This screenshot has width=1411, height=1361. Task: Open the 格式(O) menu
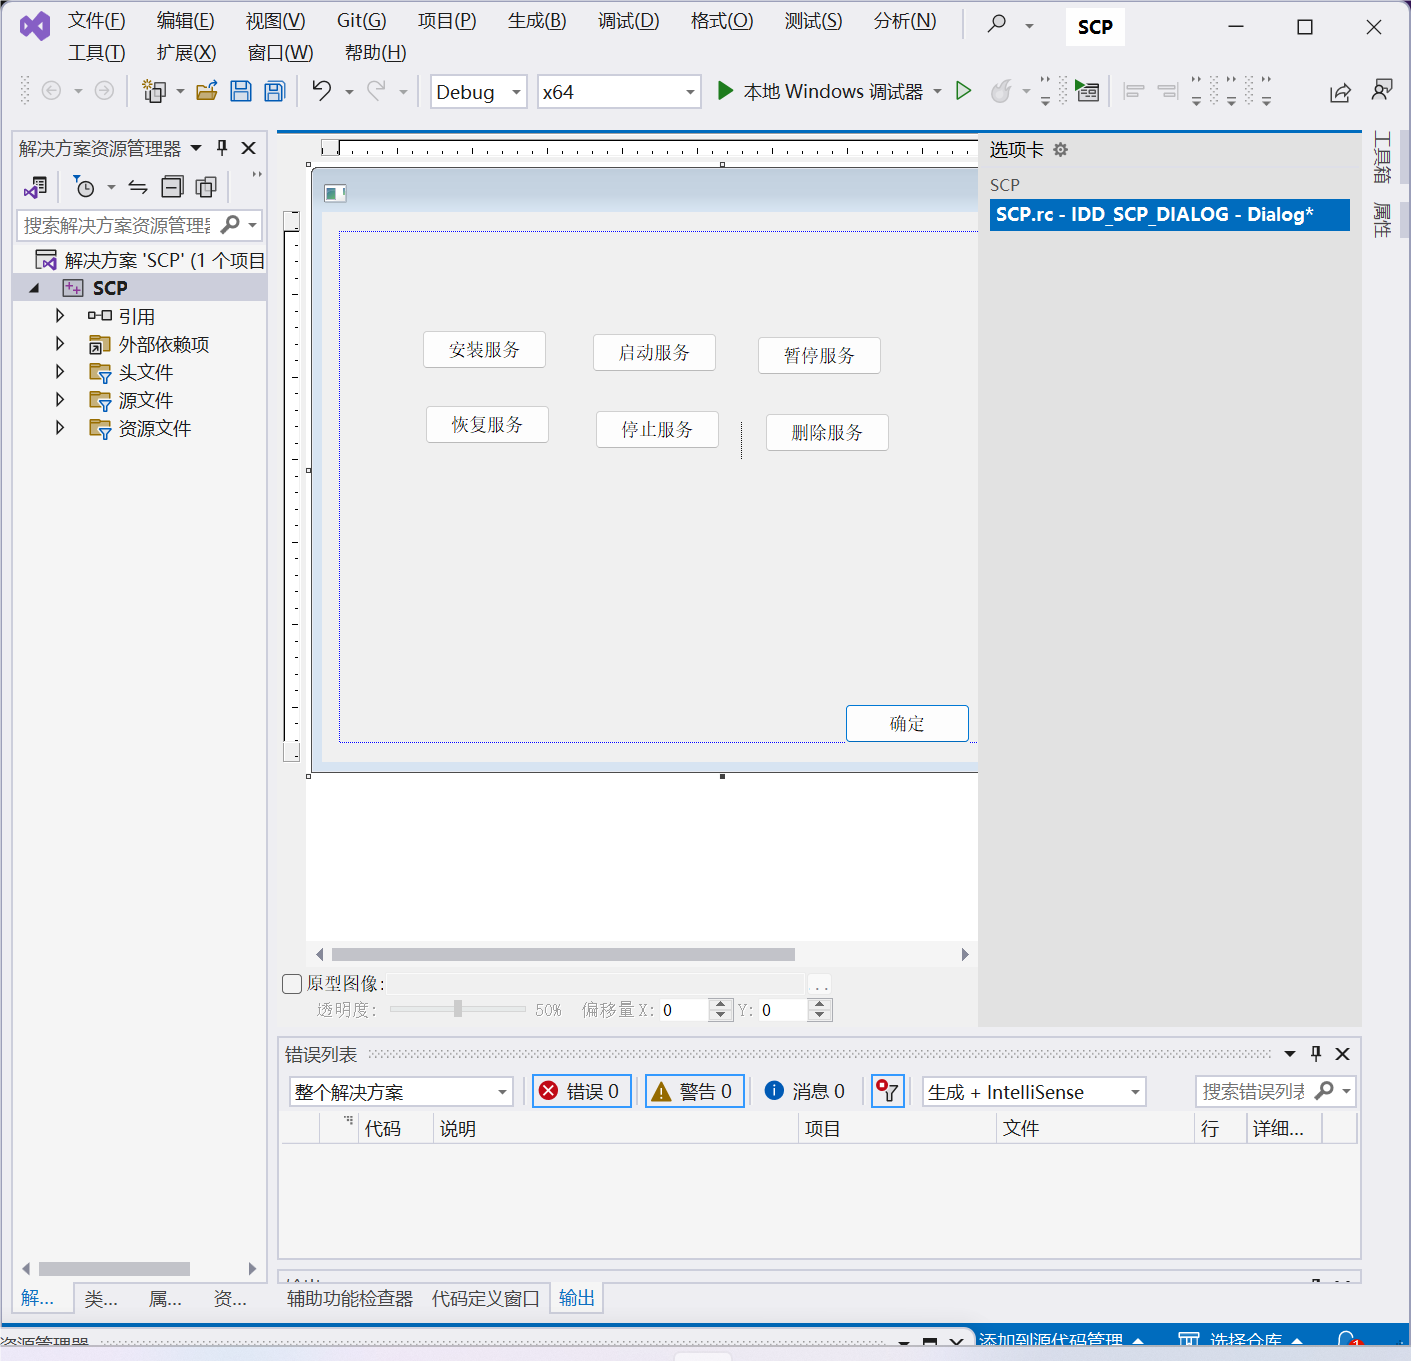(722, 21)
